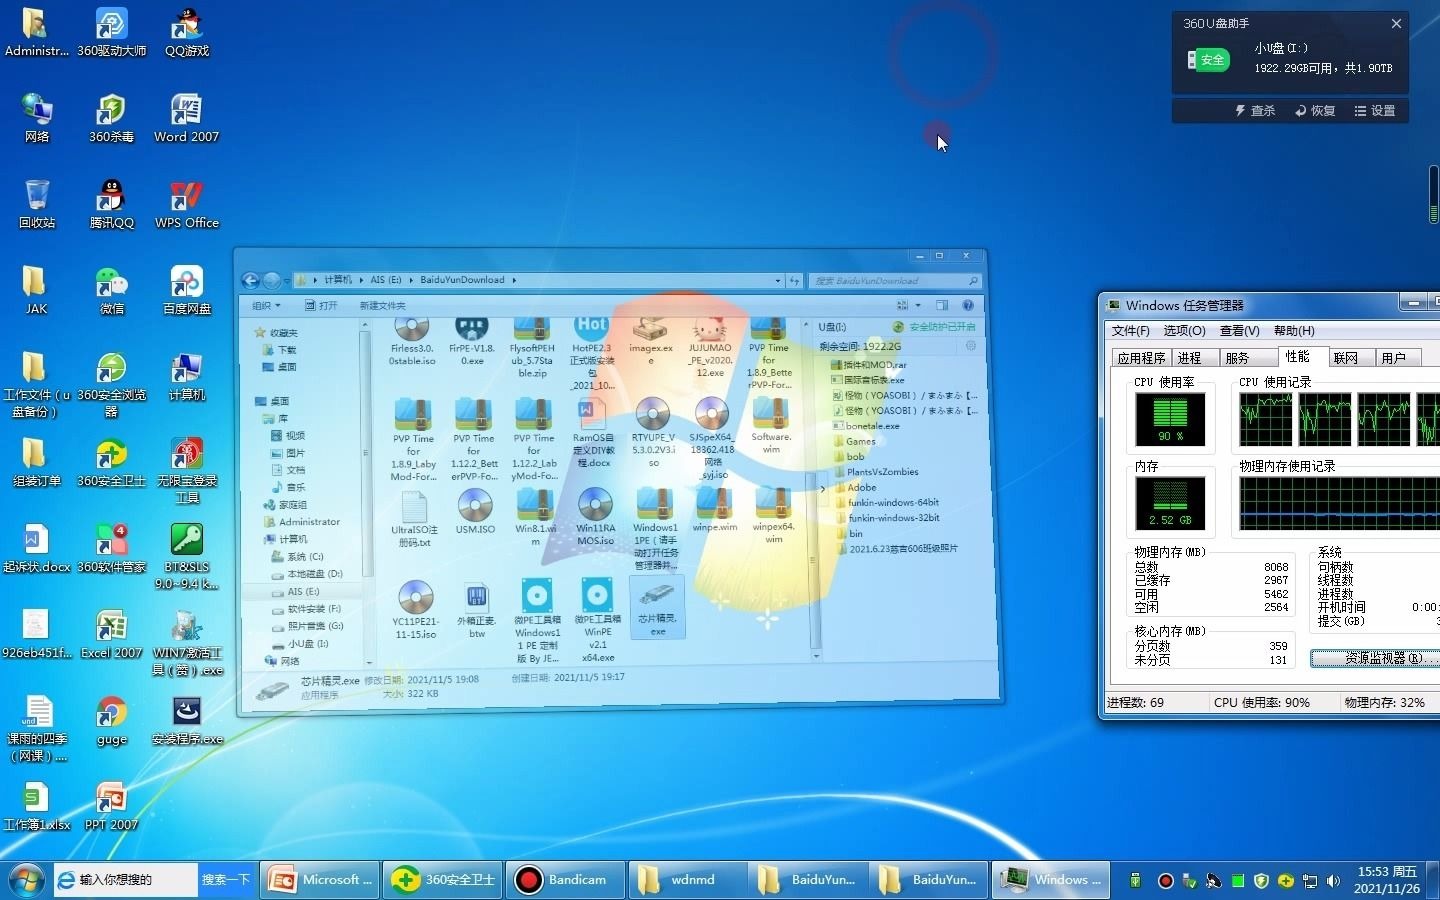Click 搜索一下 button on taskbar
Image resolution: width=1440 pixels, height=900 pixels.
tap(226, 880)
